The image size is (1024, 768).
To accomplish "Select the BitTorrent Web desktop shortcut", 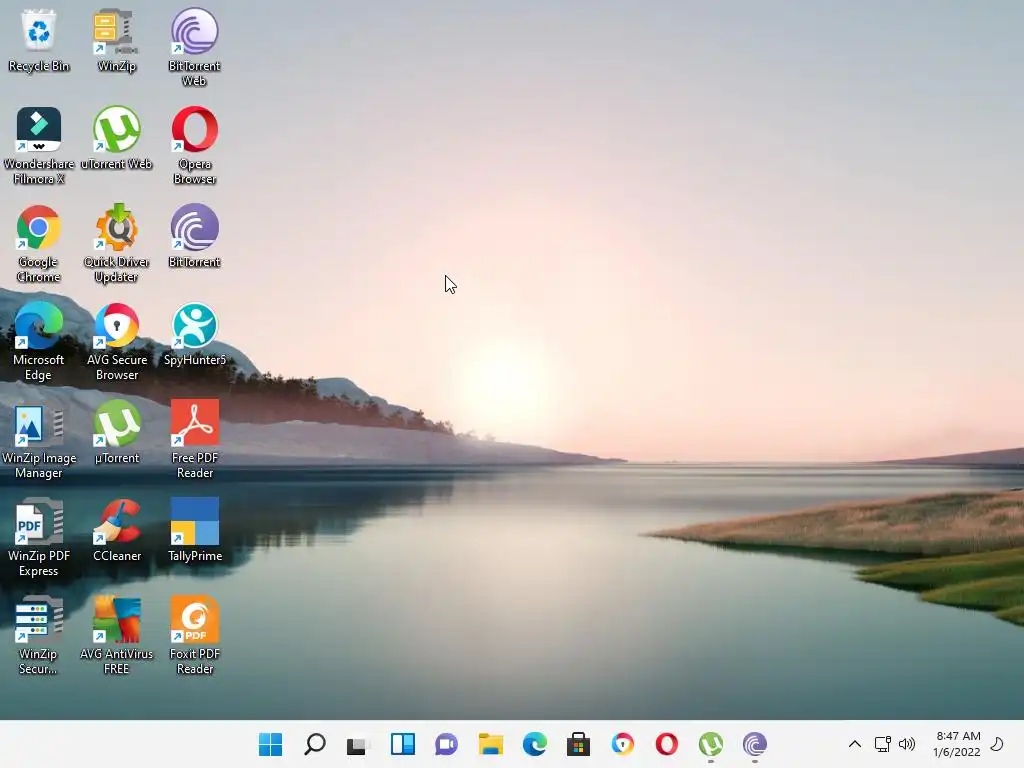I will (x=194, y=48).
